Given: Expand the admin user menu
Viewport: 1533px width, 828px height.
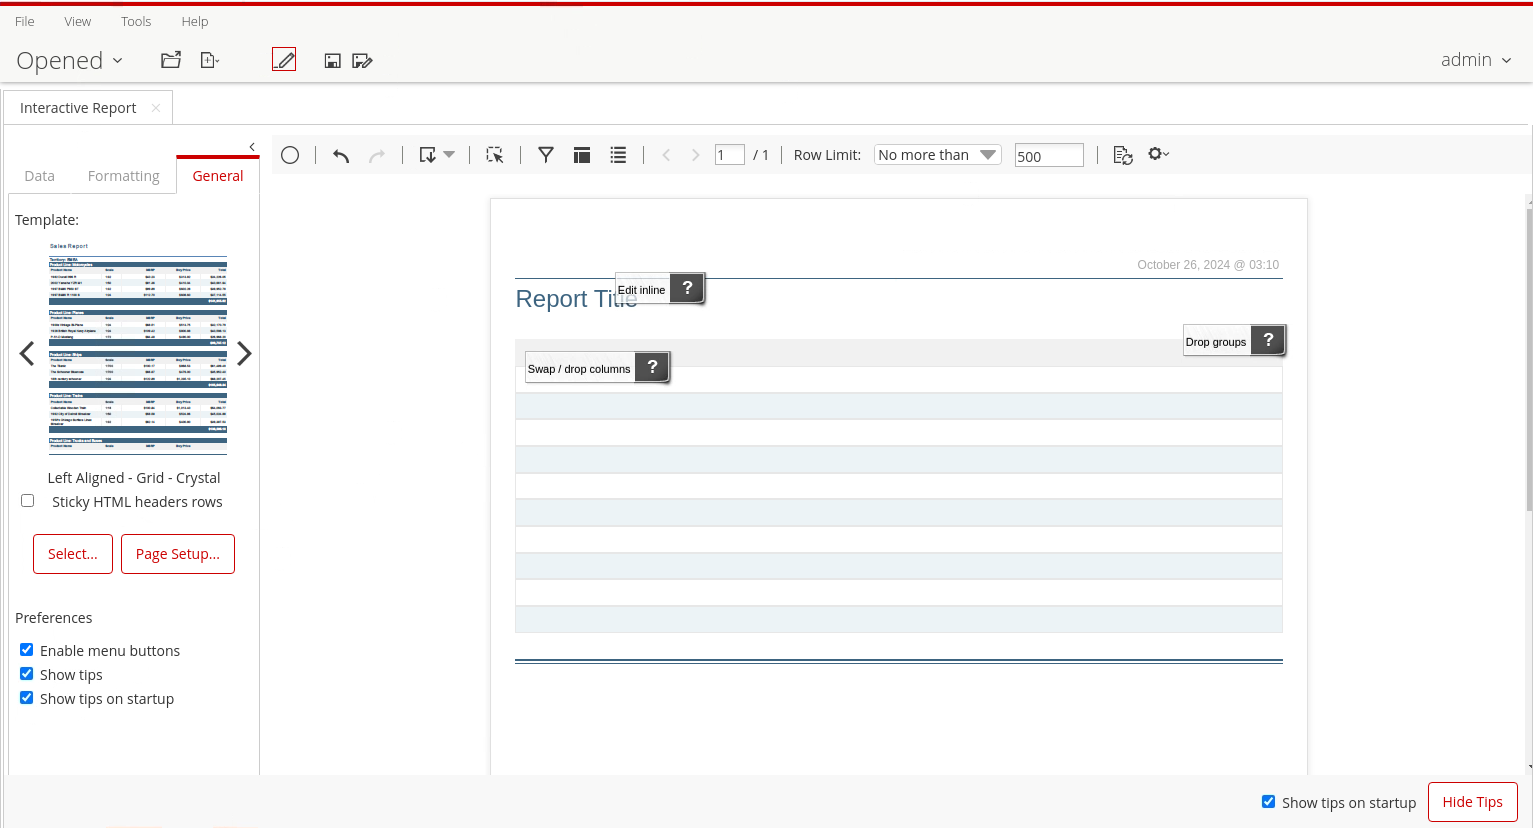Looking at the screenshot, I should [x=1475, y=60].
